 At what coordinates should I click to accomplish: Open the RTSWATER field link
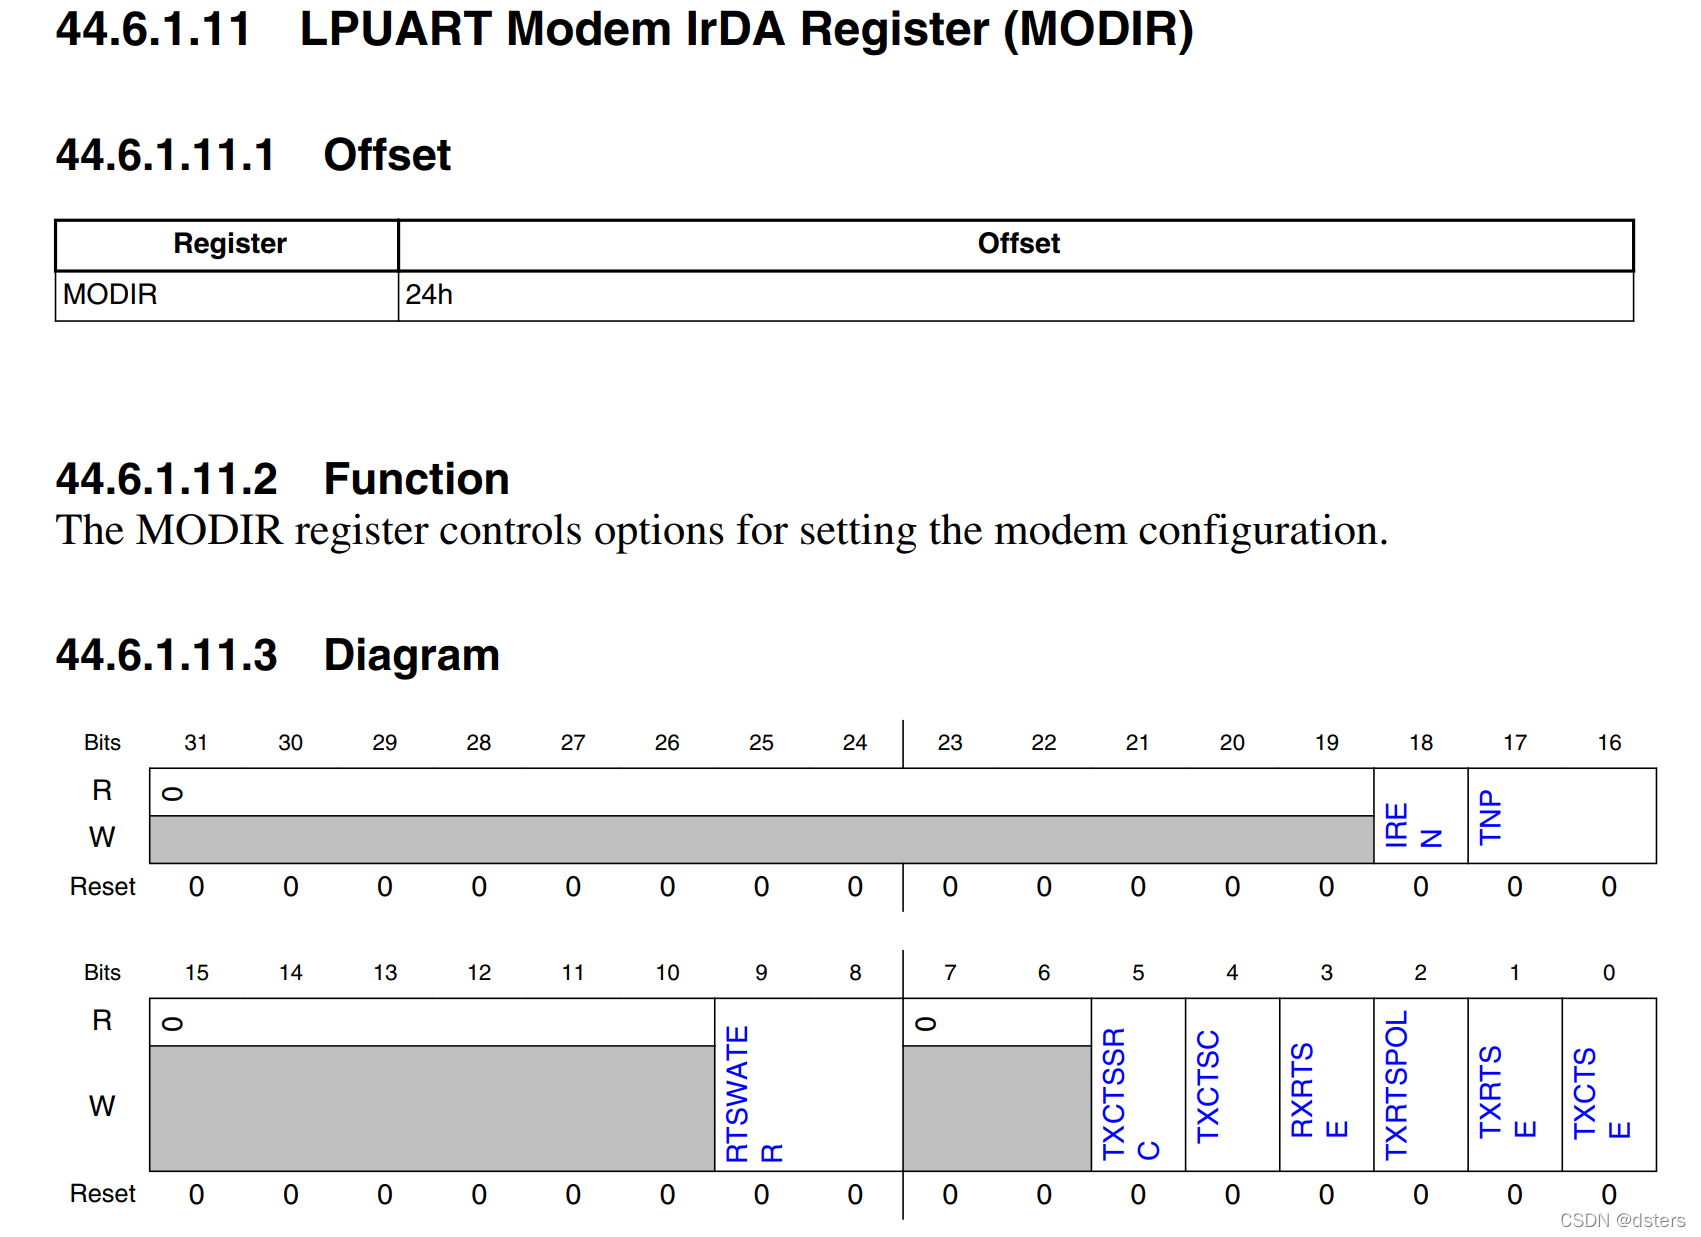[754, 1093]
